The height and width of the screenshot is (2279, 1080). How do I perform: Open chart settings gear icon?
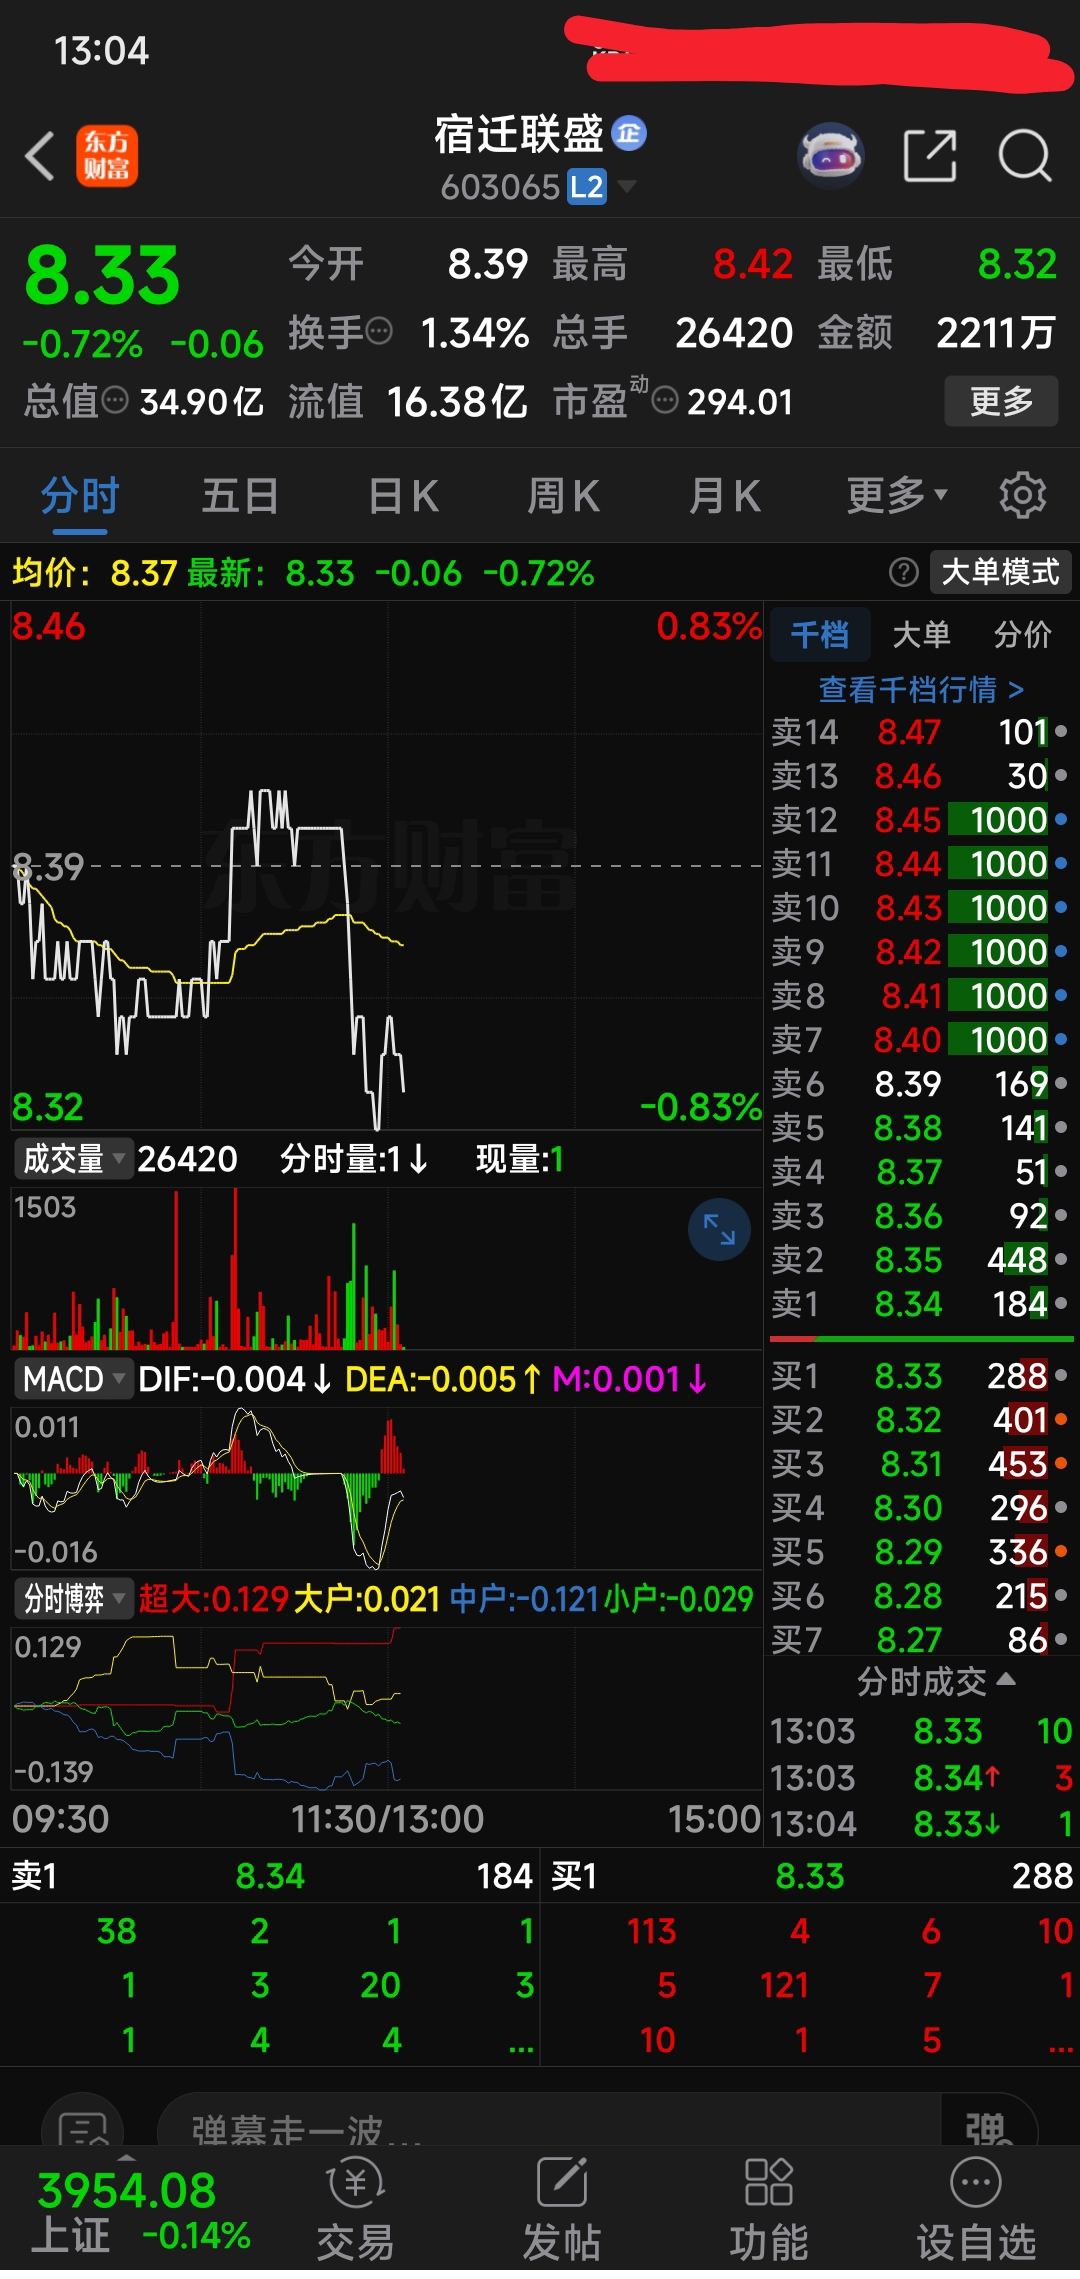click(x=1022, y=495)
